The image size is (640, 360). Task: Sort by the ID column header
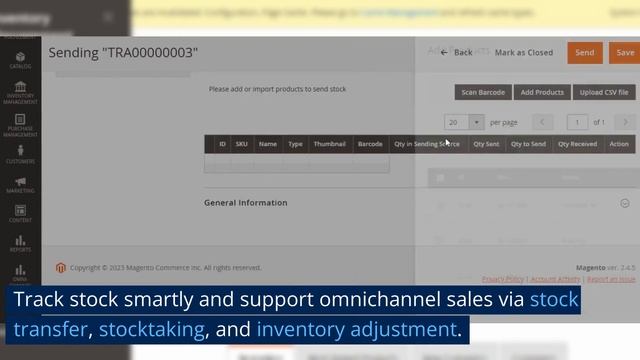(x=222, y=144)
